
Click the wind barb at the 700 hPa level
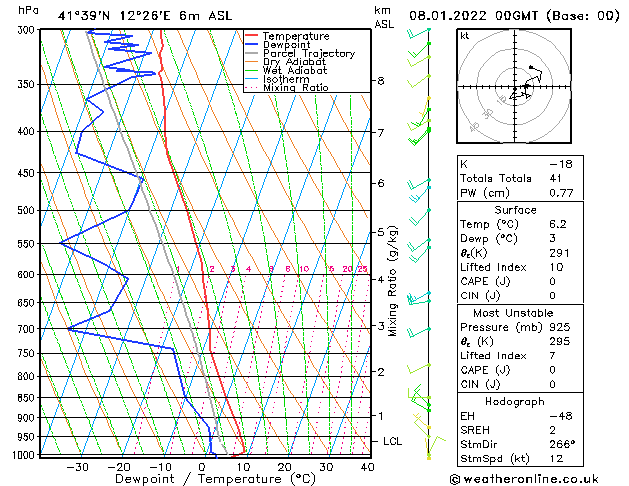click(418, 332)
